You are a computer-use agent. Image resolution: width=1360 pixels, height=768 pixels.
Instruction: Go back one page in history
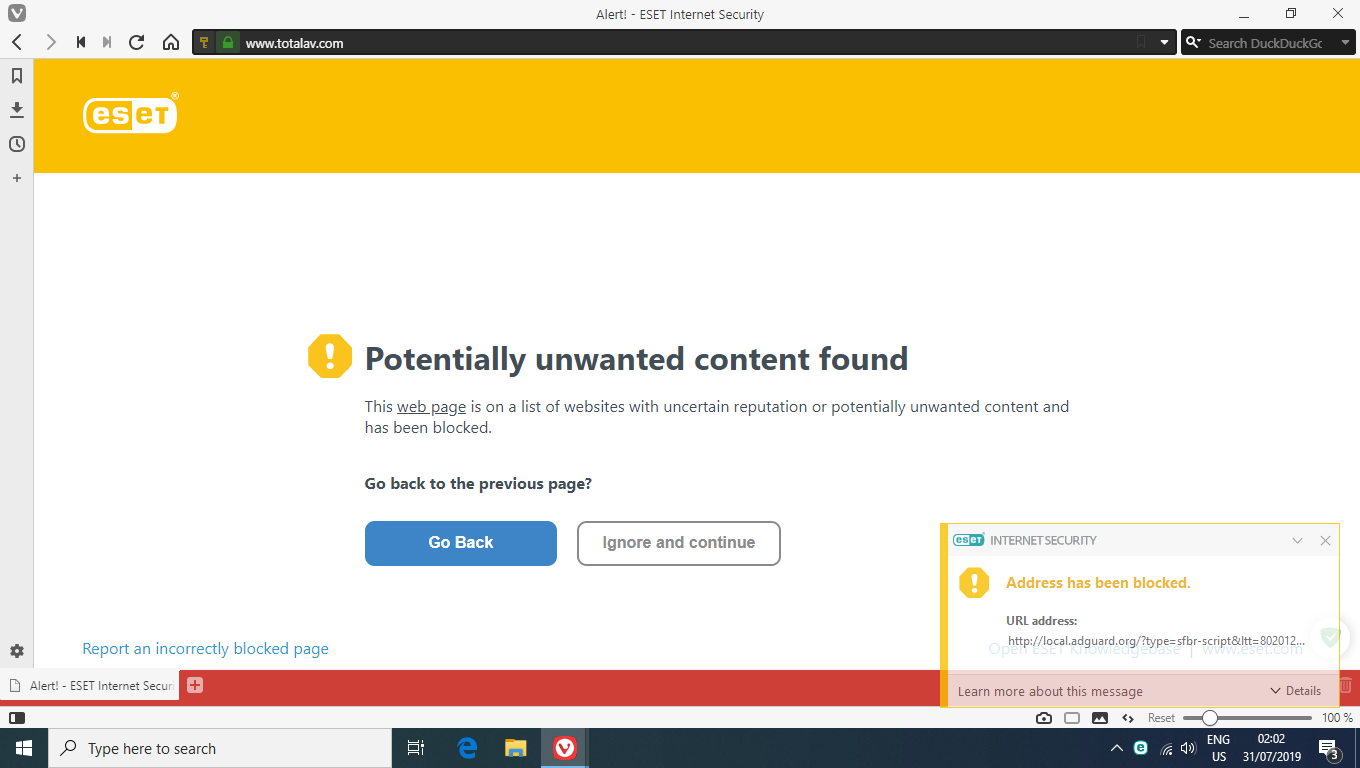(x=17, y=42)
